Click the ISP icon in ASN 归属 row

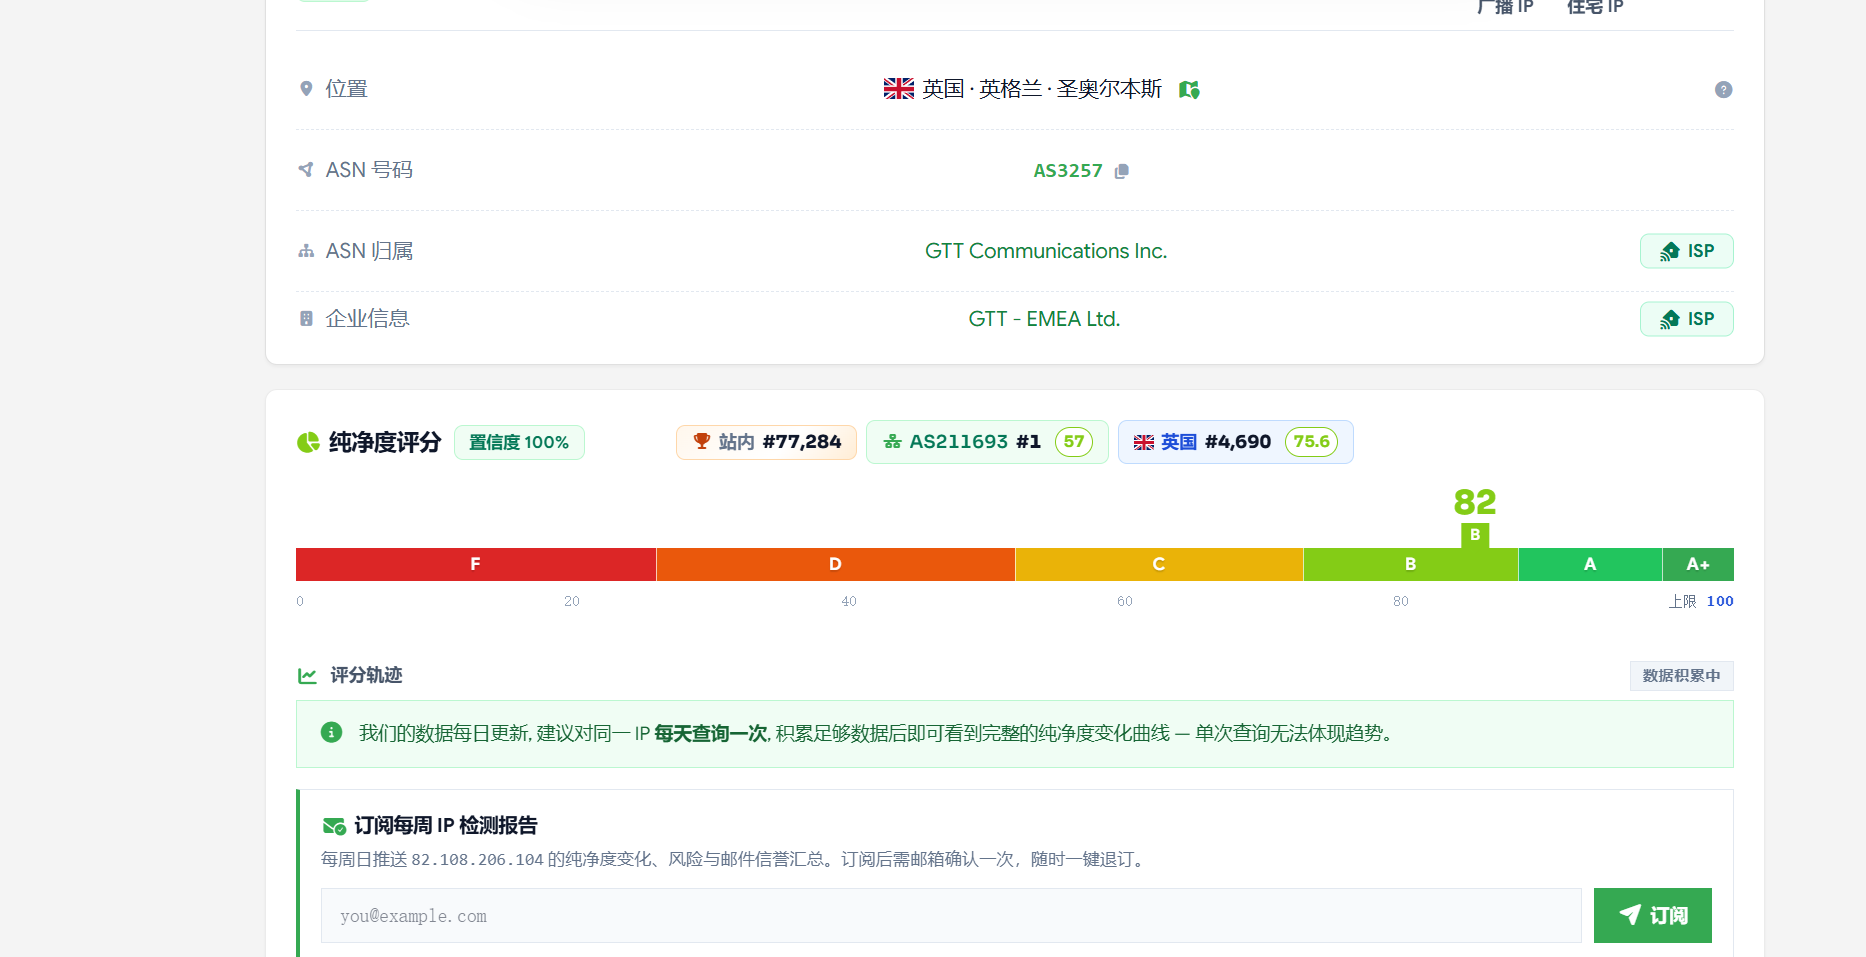tap(1669, 251)
